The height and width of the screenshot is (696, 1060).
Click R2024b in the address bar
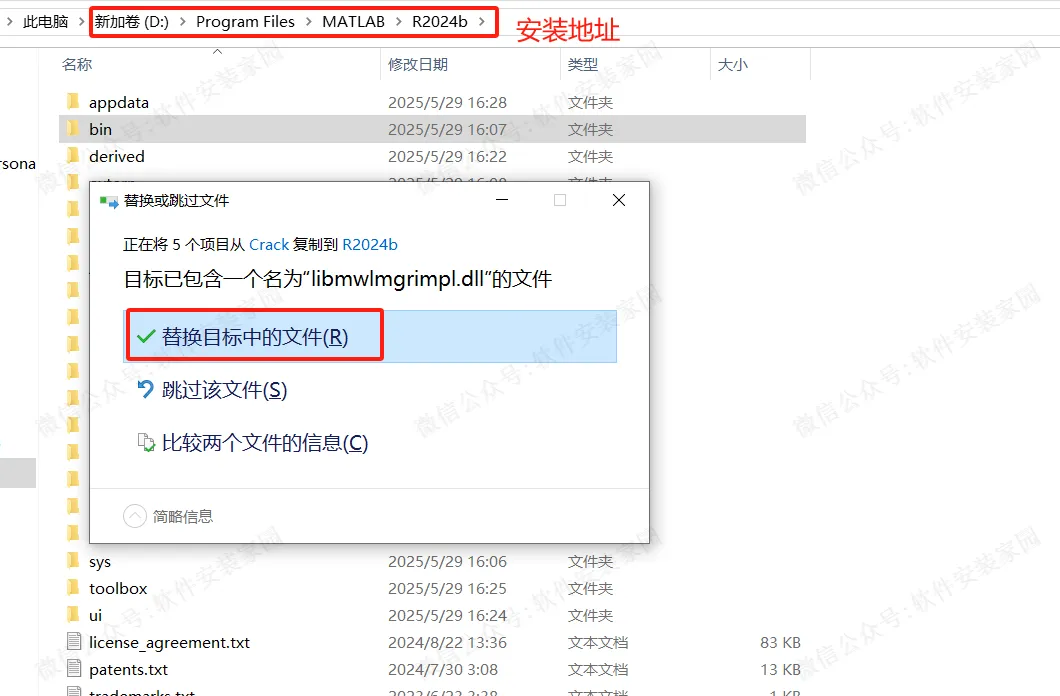pos(440,22)
